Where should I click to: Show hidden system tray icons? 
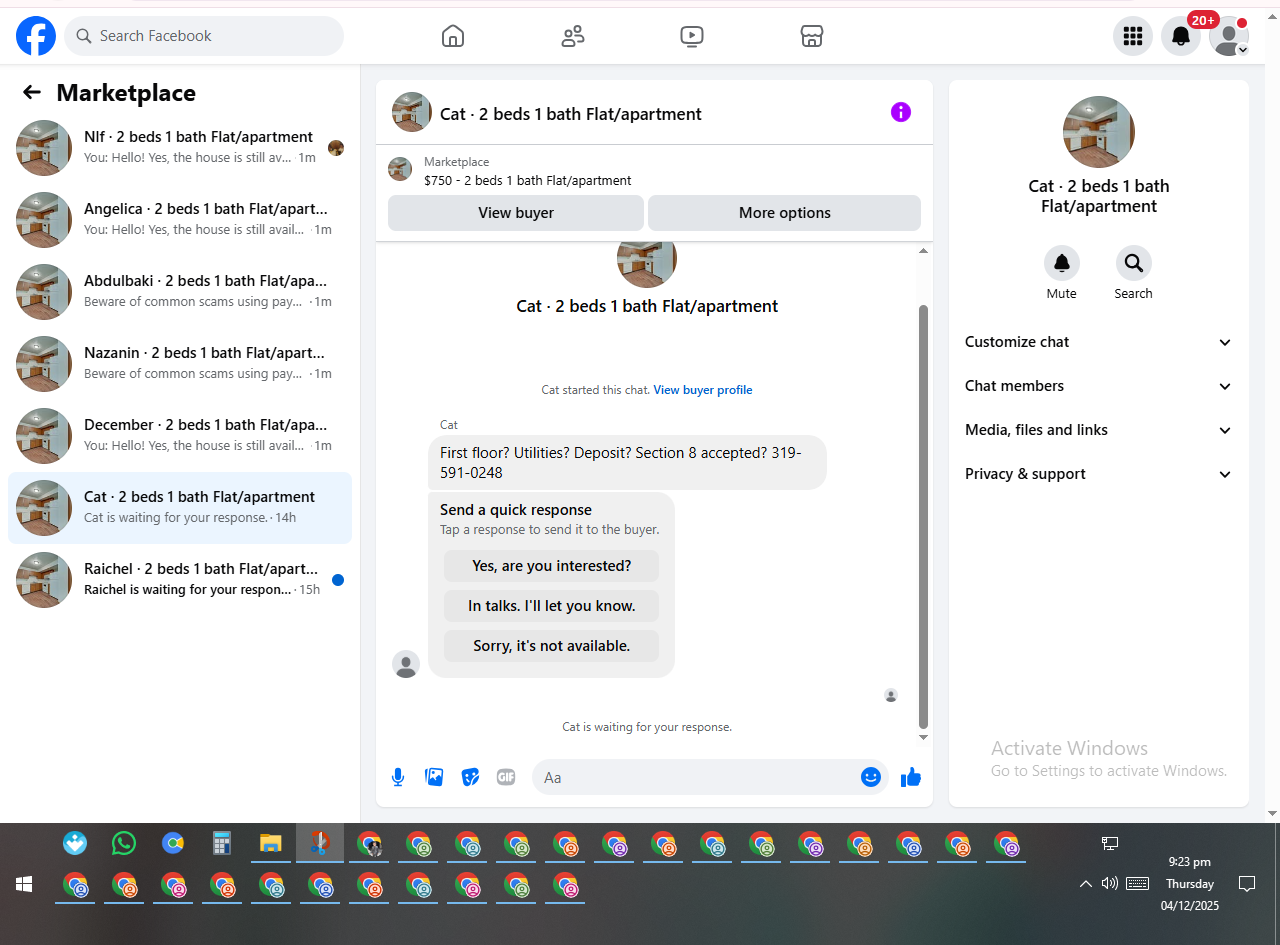point(1085,884)
